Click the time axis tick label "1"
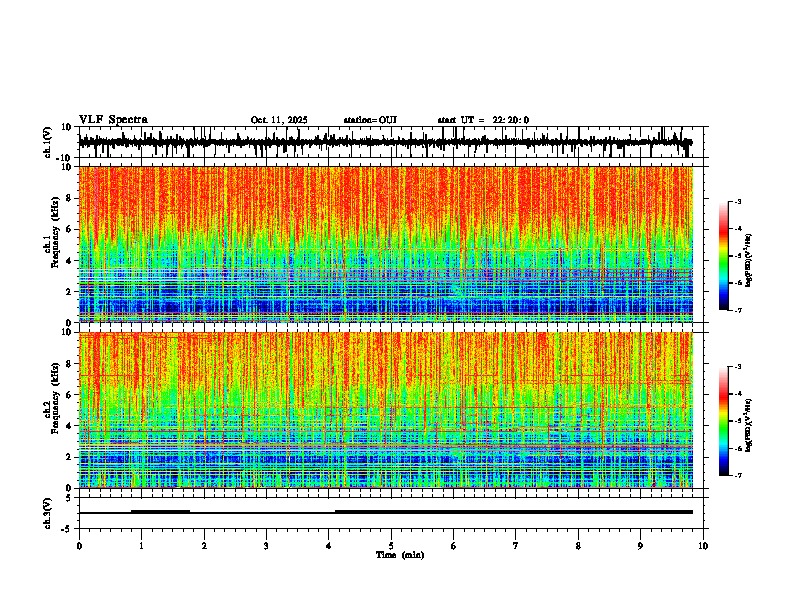The height and width of the screenshot is (612, 792). (141, 546)
